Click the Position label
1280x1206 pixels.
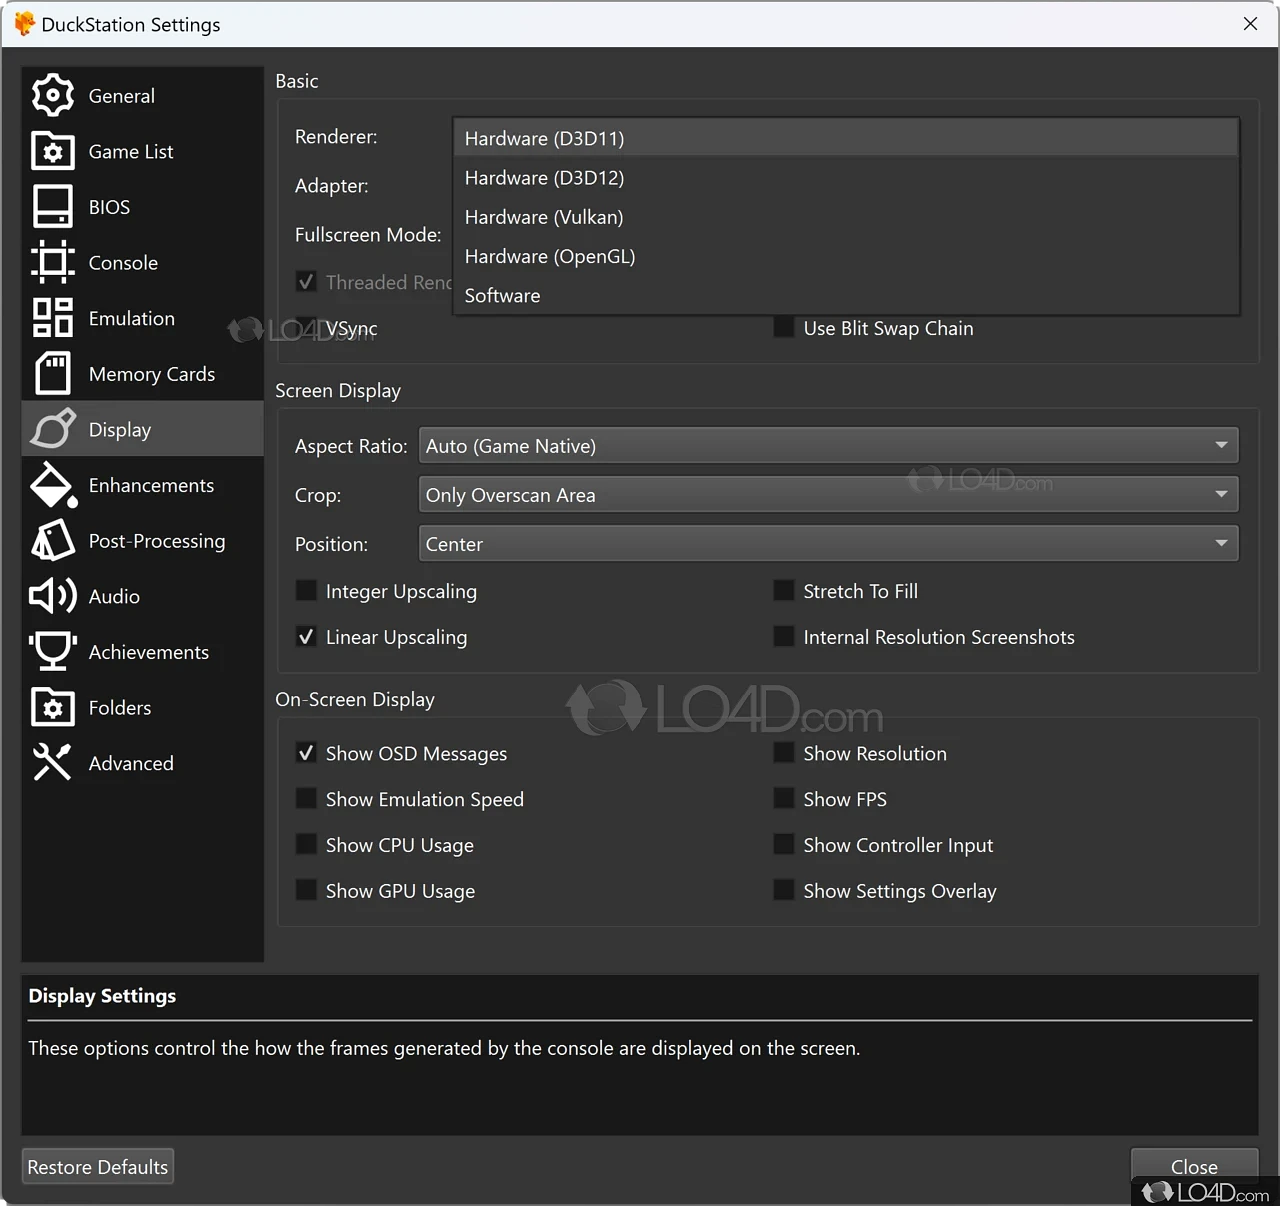coord(331,545)
